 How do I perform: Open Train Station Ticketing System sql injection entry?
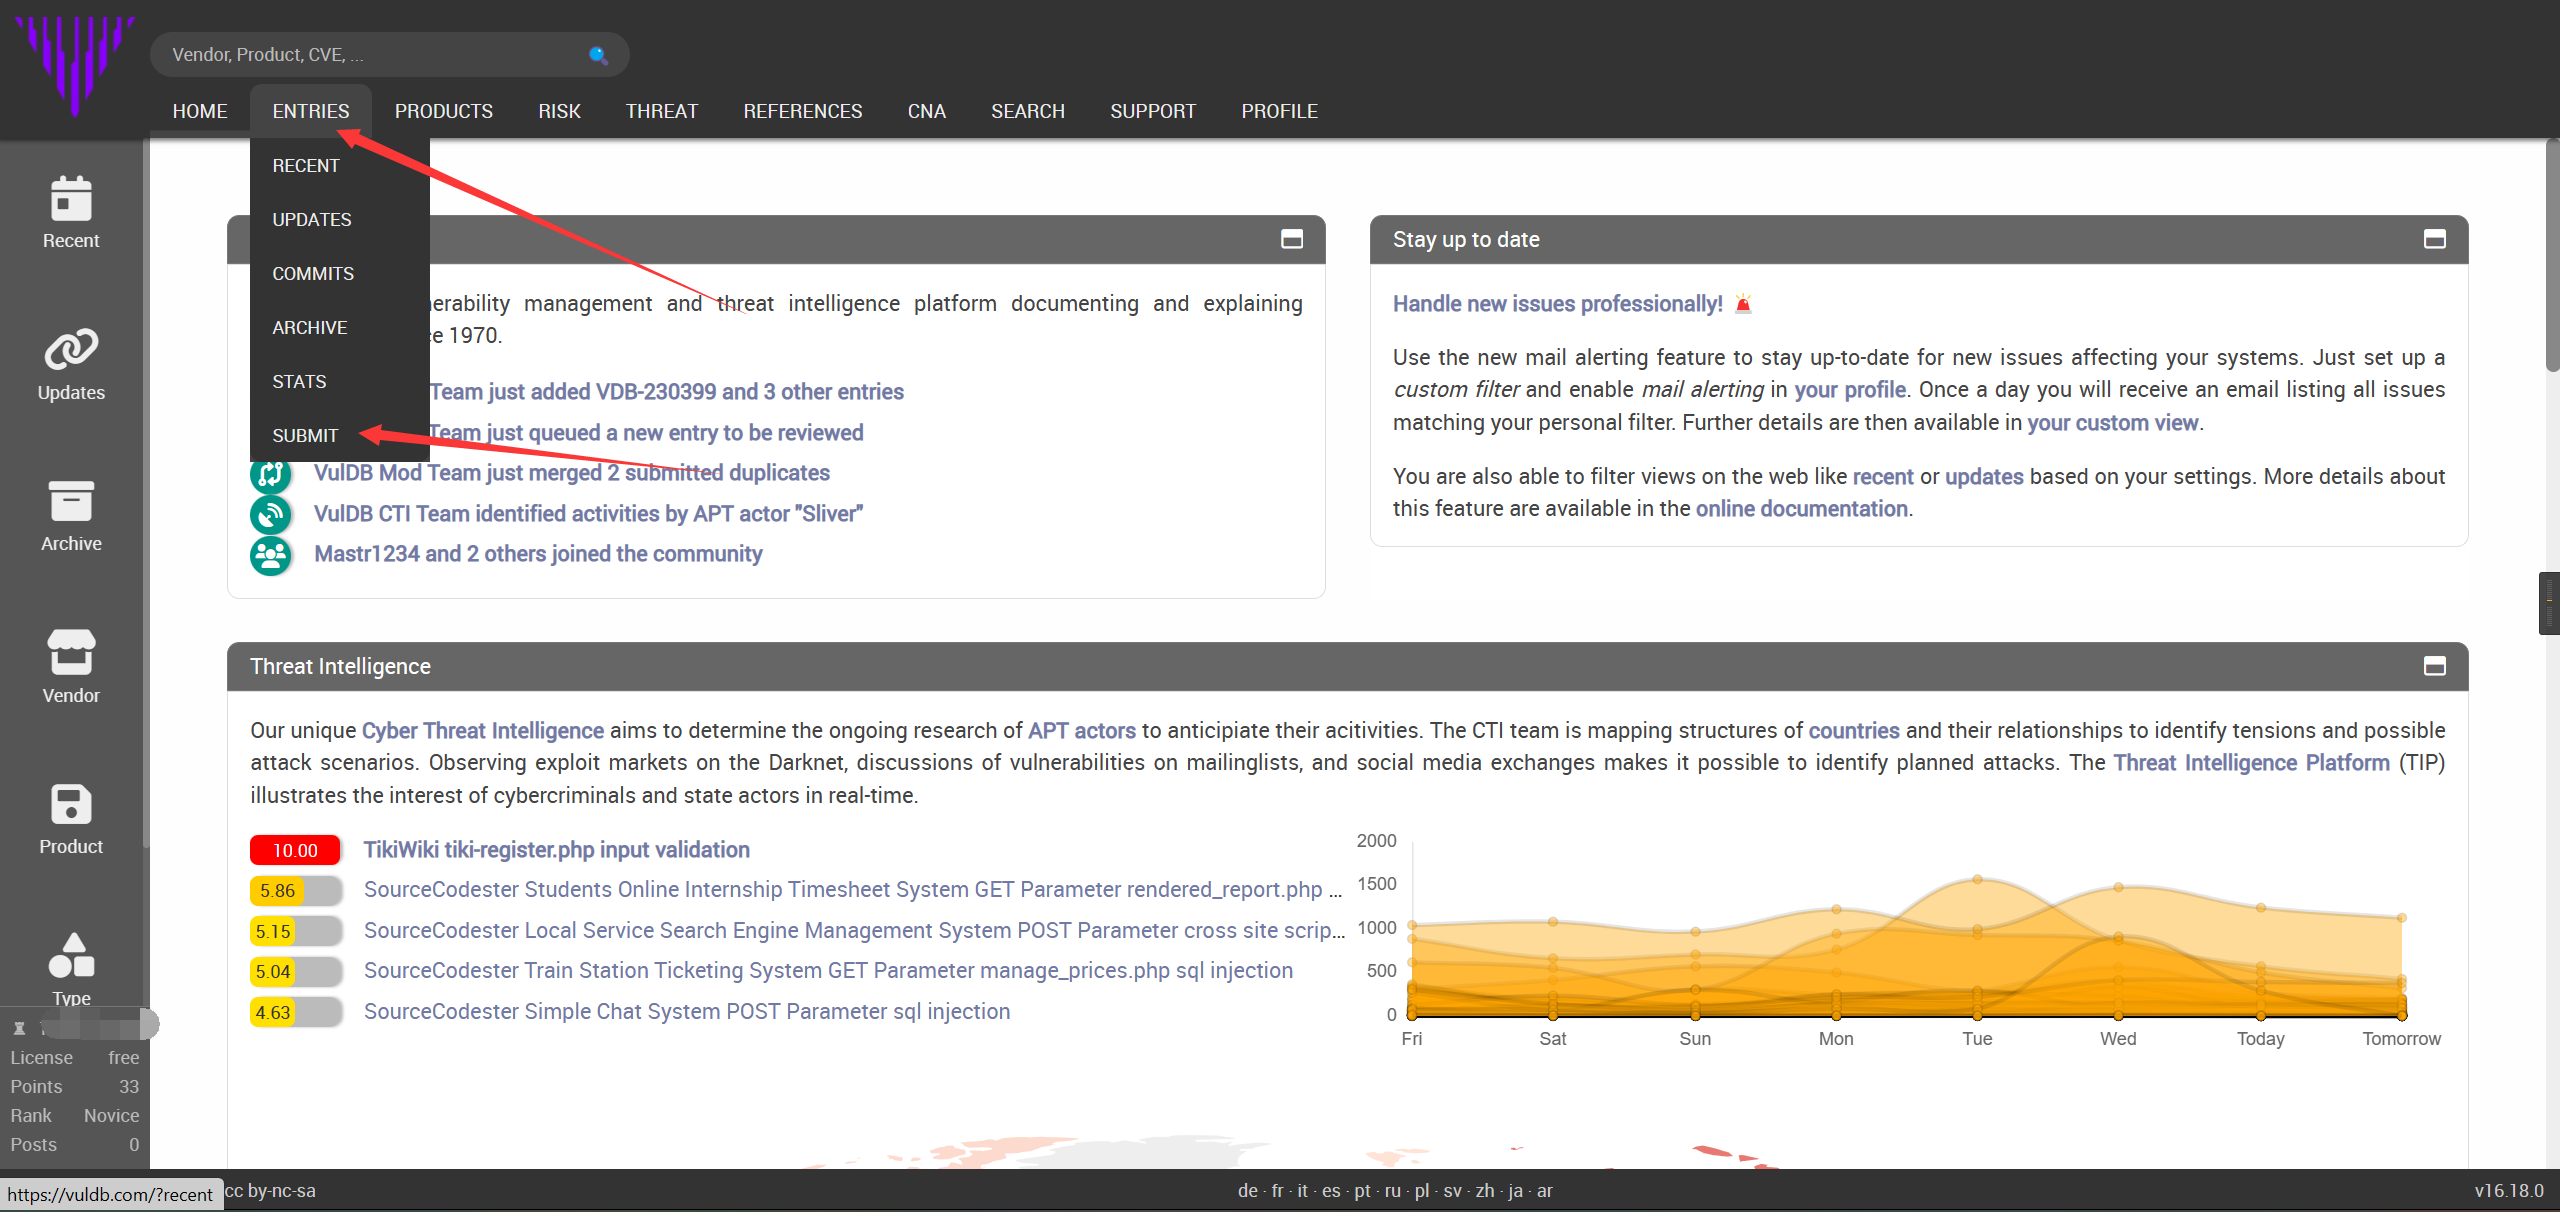pos(828,971)
